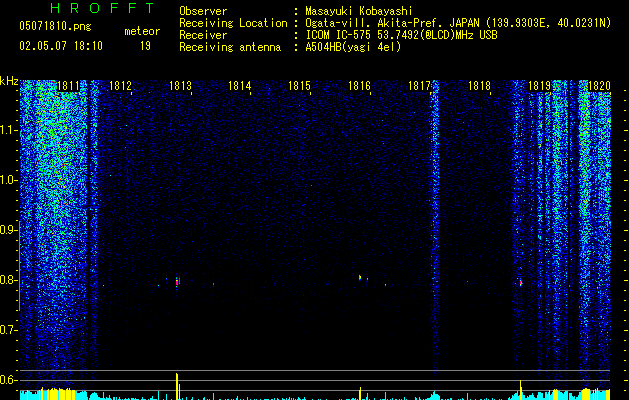Click the observer name Masayuki Kobayashi
The height and width of the screenshot is (400, 629).
coord(359,11)
